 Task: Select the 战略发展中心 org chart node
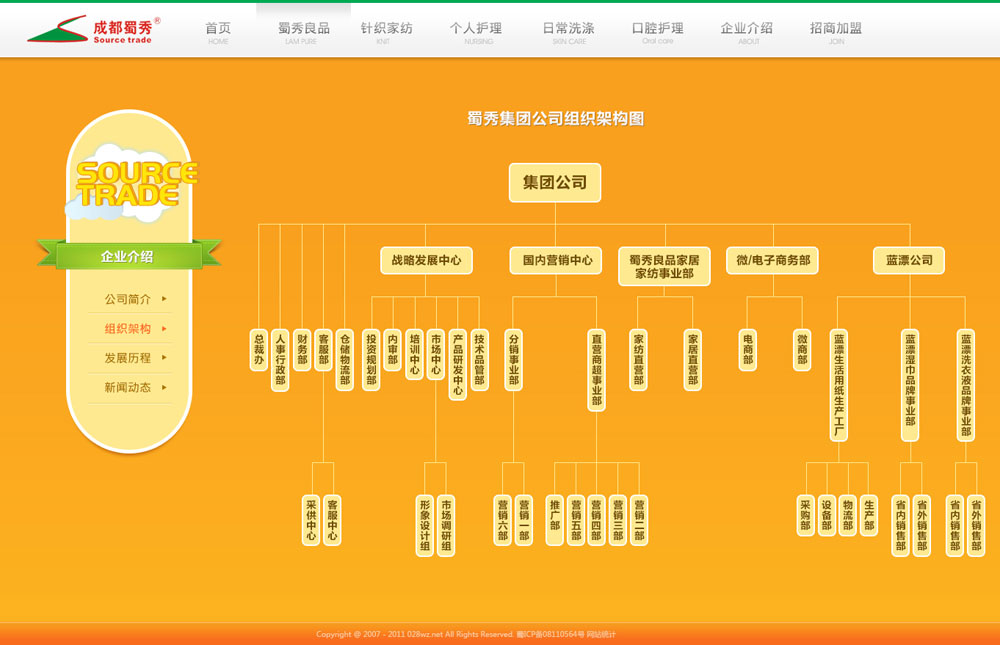[426, 261]
